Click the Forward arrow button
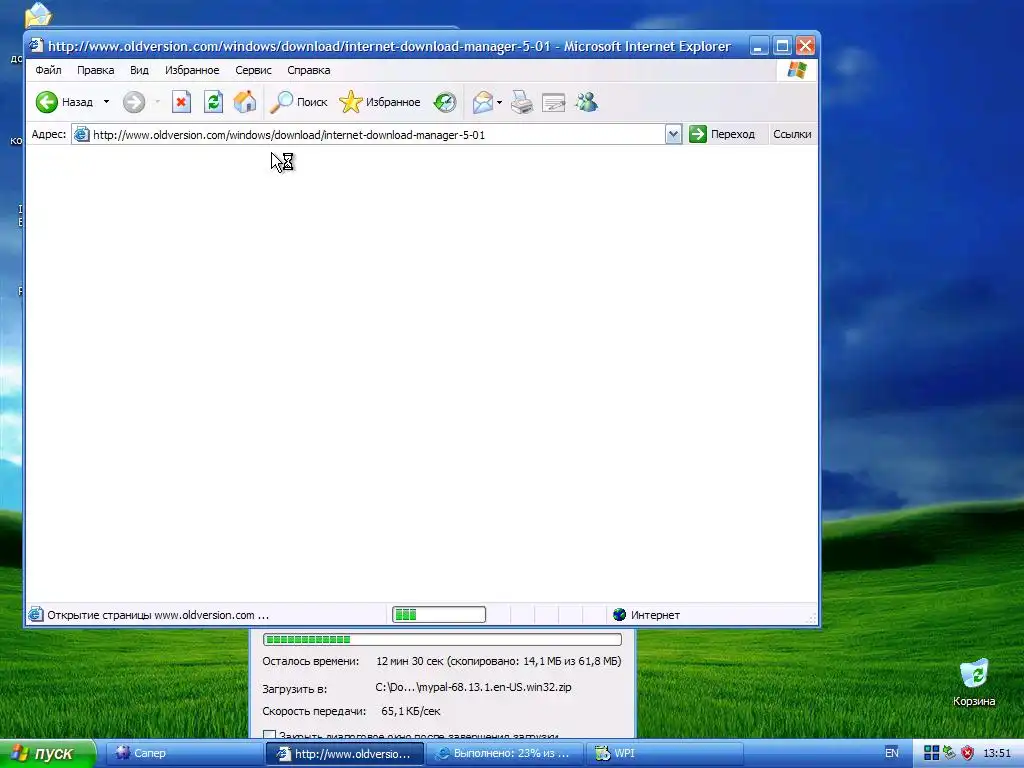 (134, 102)
